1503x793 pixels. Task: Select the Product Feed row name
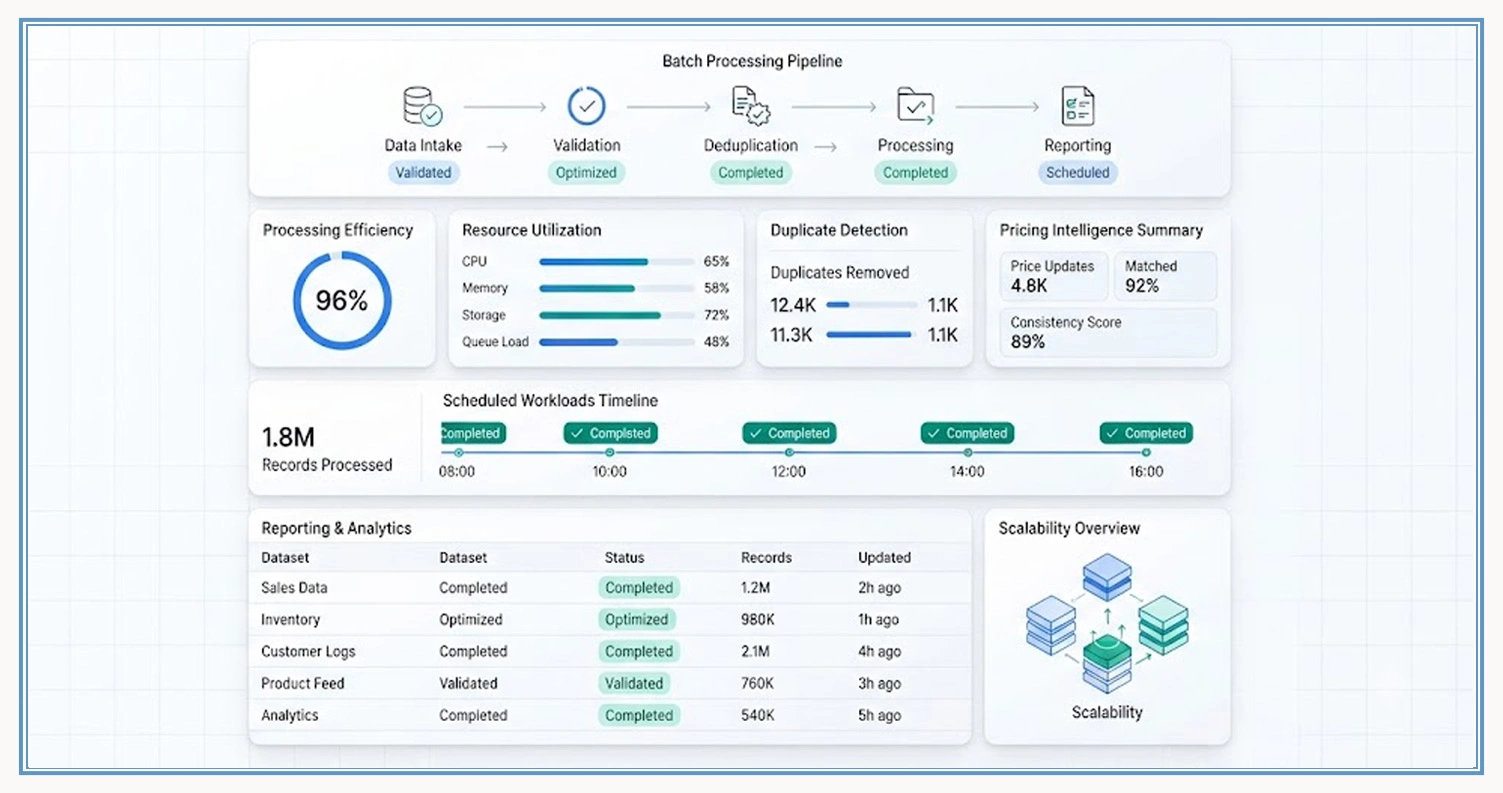click(x=302, y=684)
